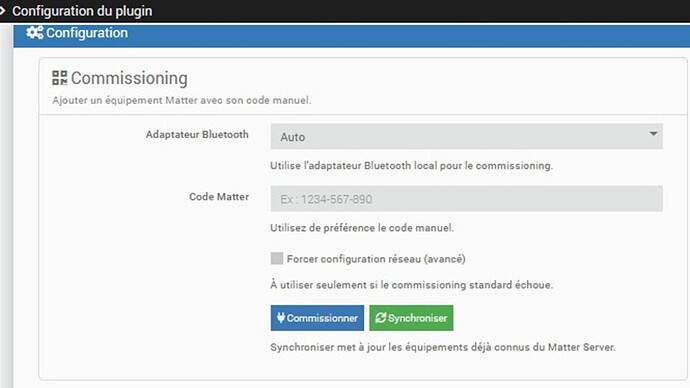This screenshot has height=388, width=690.
Task: Click the Commissioning section heading
Action: [x=129, y=78]
